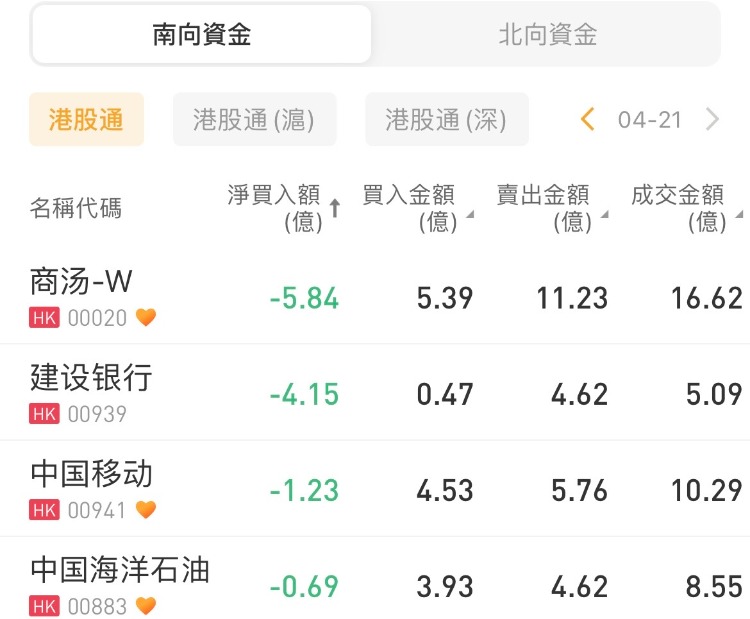Click the HK badge for 00020
Image resolution: width=750 pixels, height=619 pixels.
tap(44, 318)
